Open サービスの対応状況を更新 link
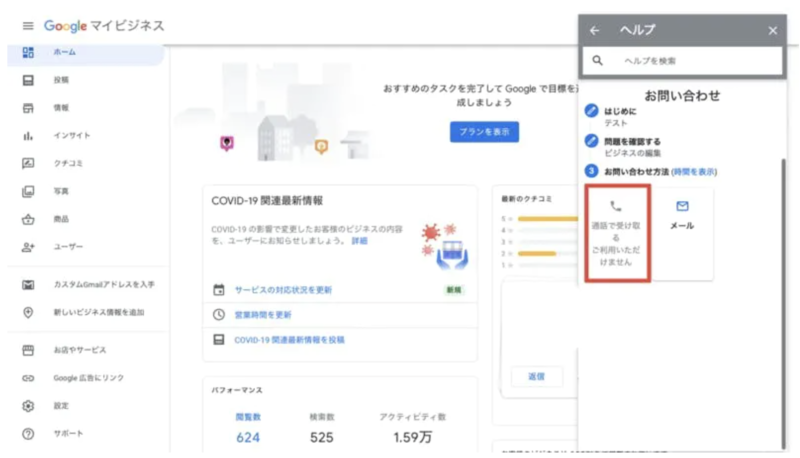Image resolution: width=800 pixels, height=458 pixels. [x=283, y=290]
